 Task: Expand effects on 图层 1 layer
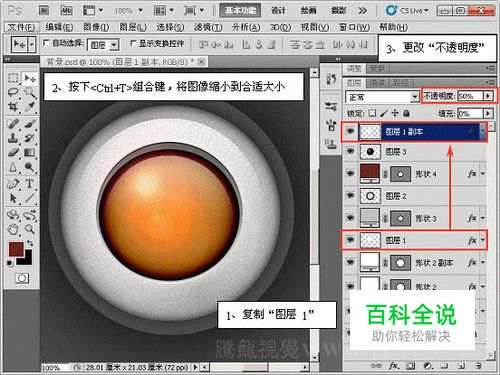(483, 240)
